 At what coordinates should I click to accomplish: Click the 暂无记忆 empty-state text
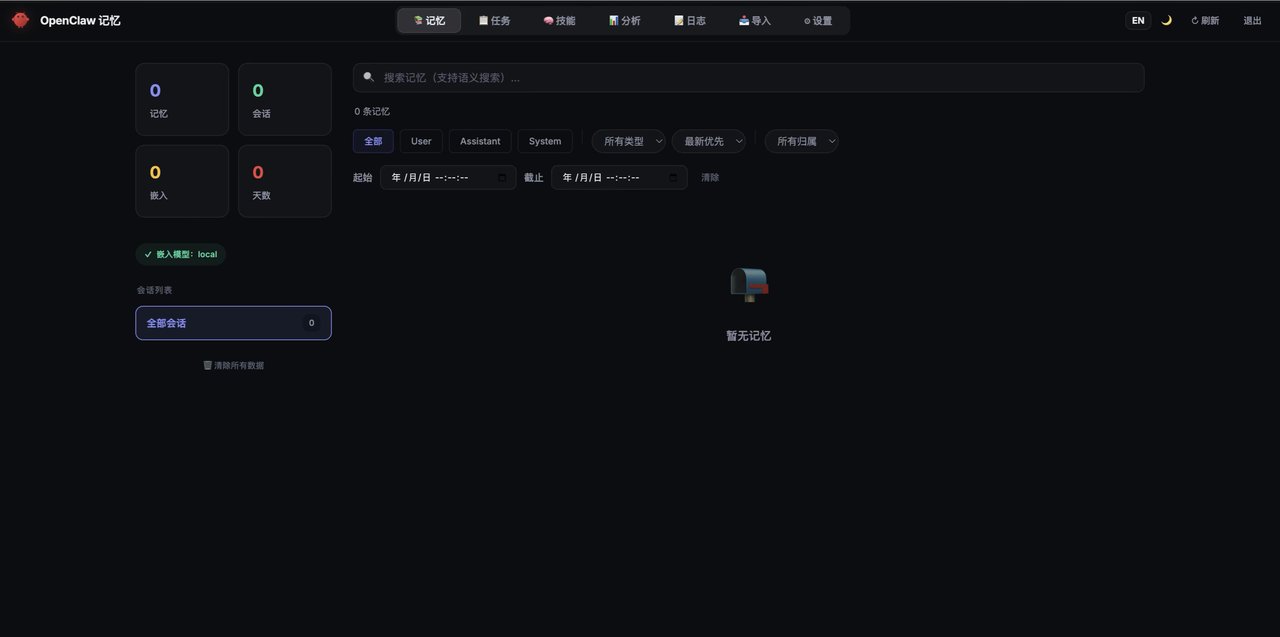749,336
